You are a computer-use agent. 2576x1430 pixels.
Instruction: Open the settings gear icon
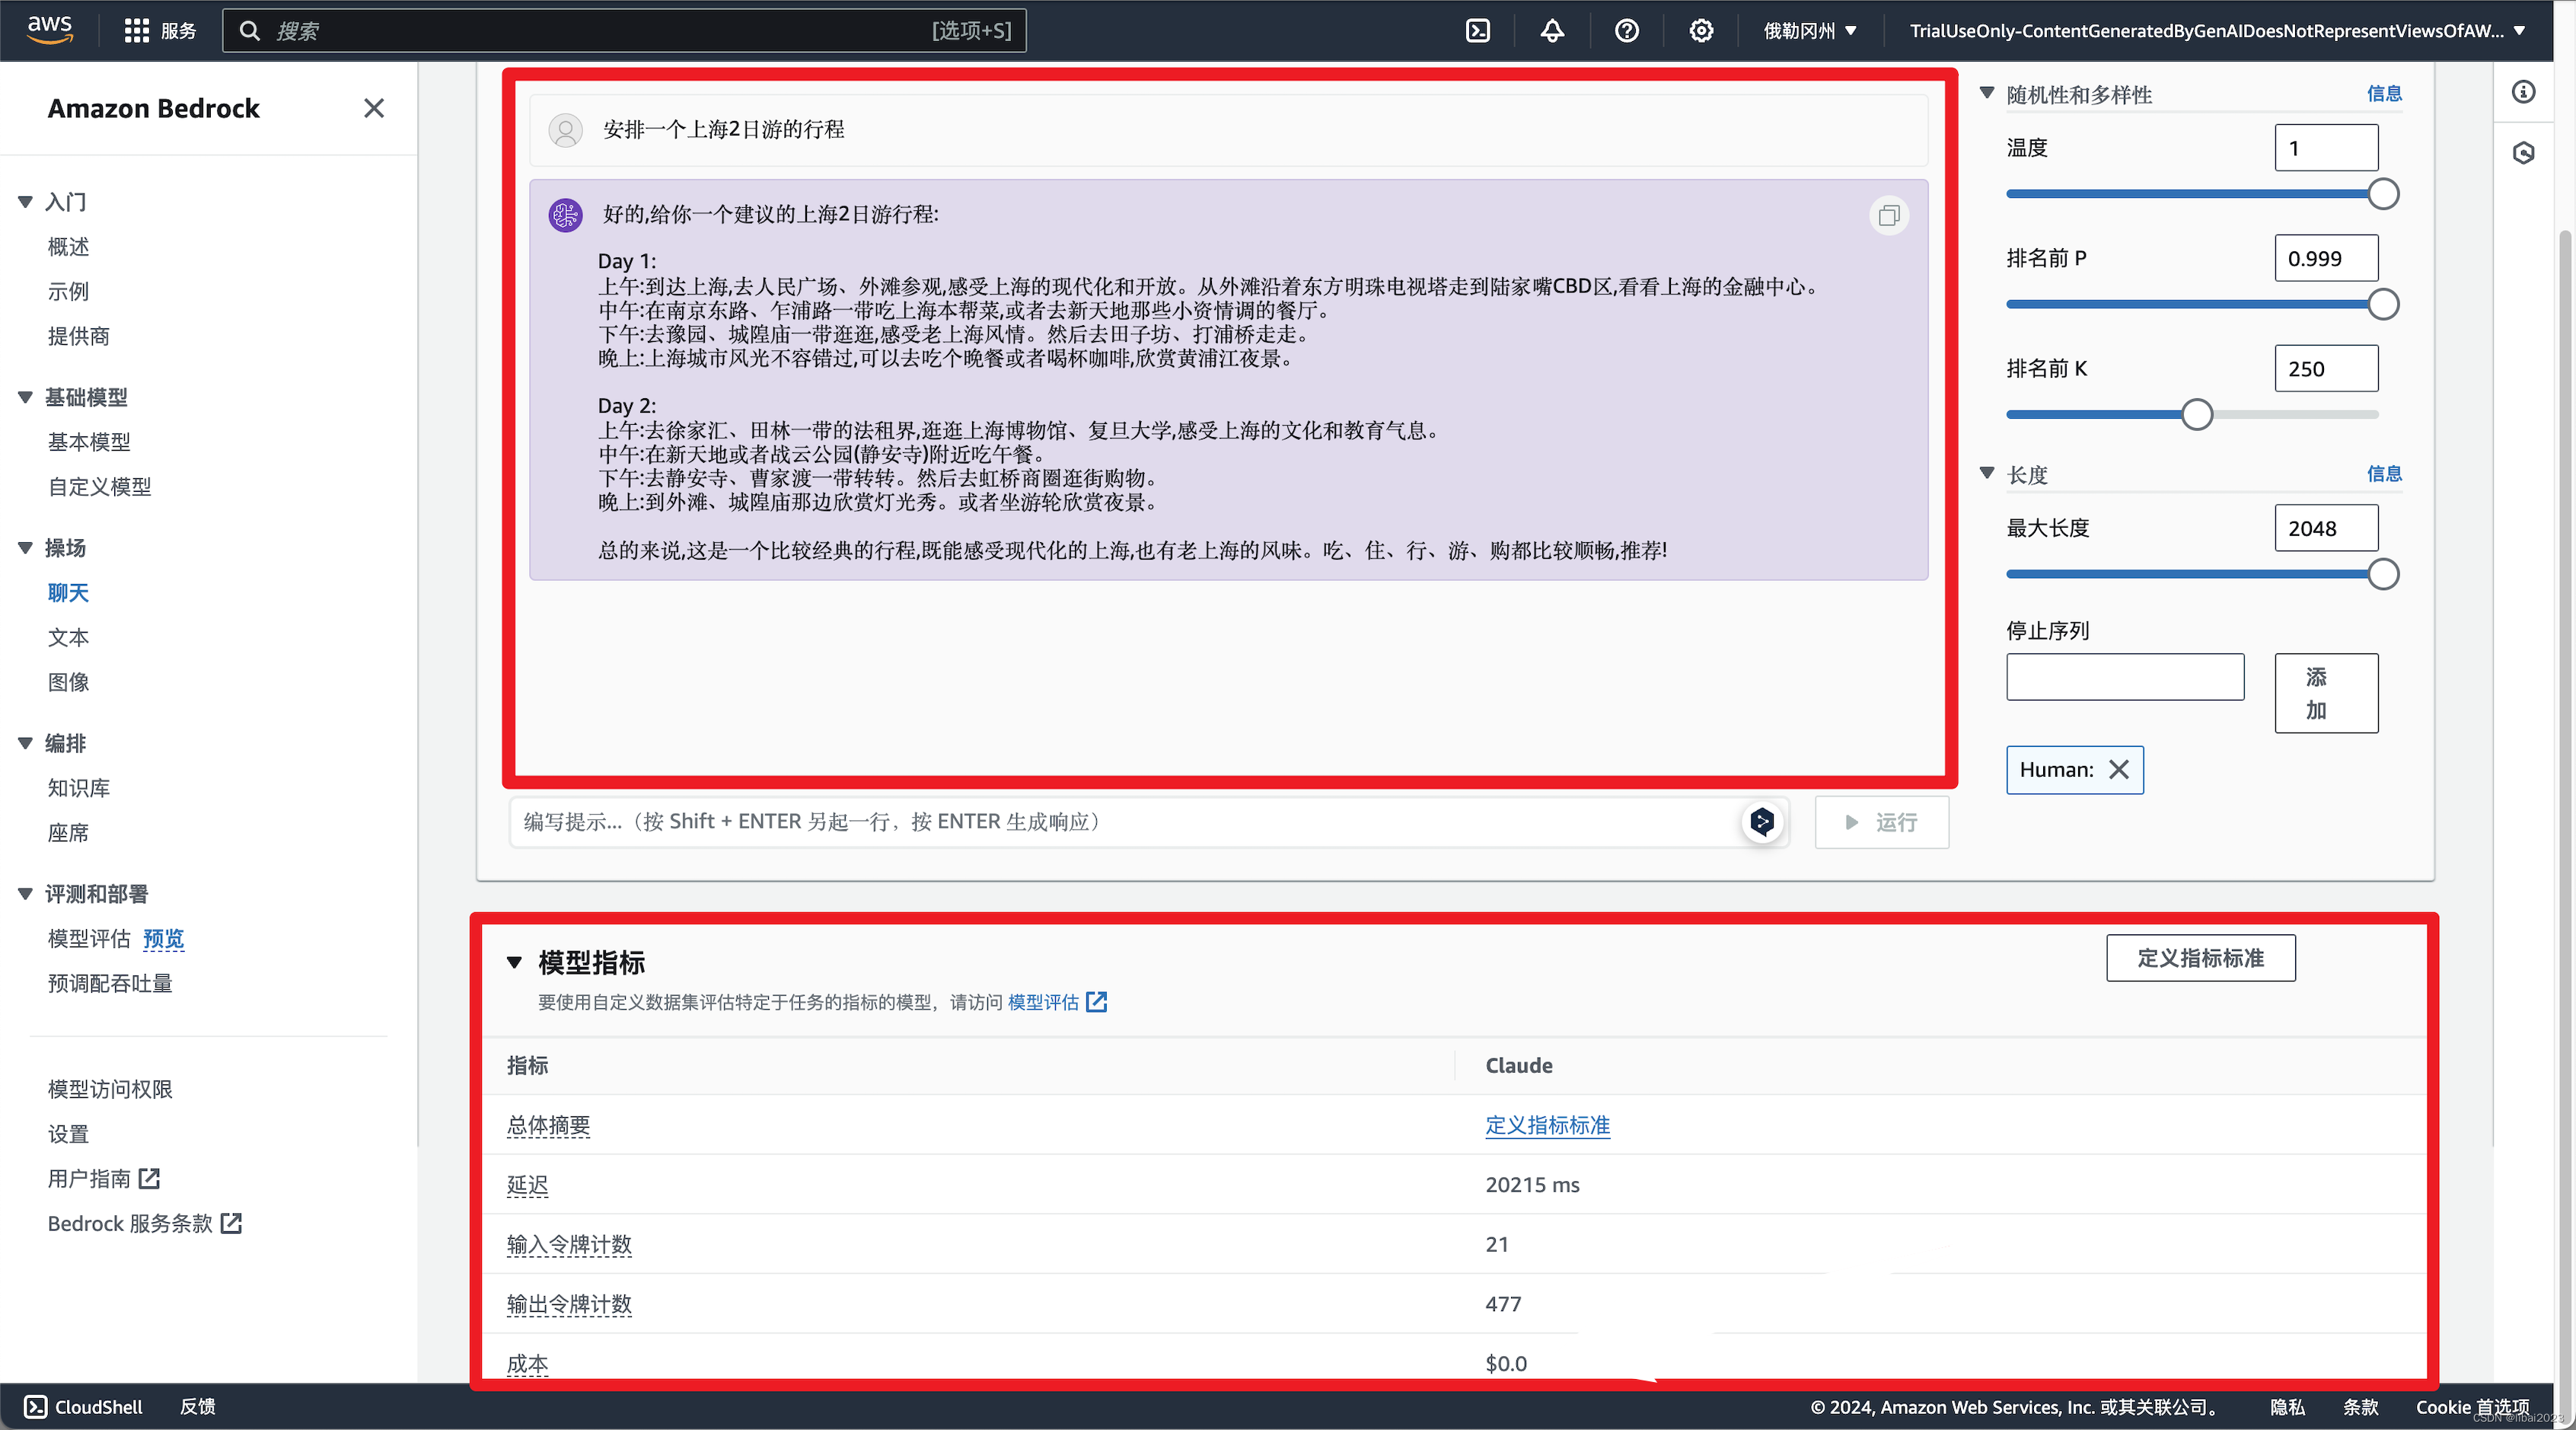click(1701, 31)
